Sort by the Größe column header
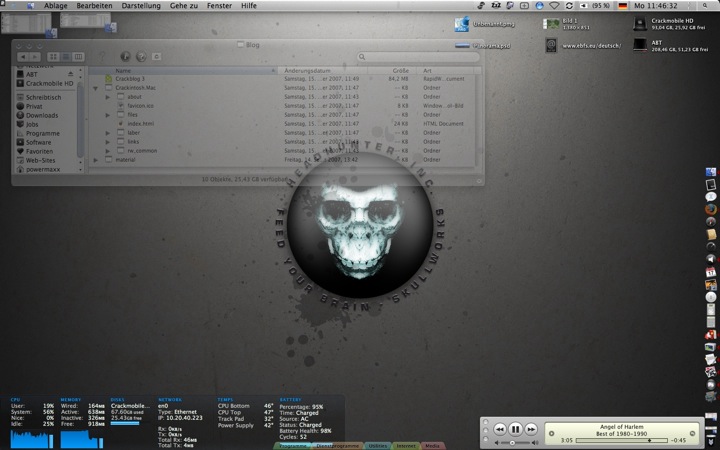Viewport: 720px width, 450px height. point(393,71)
